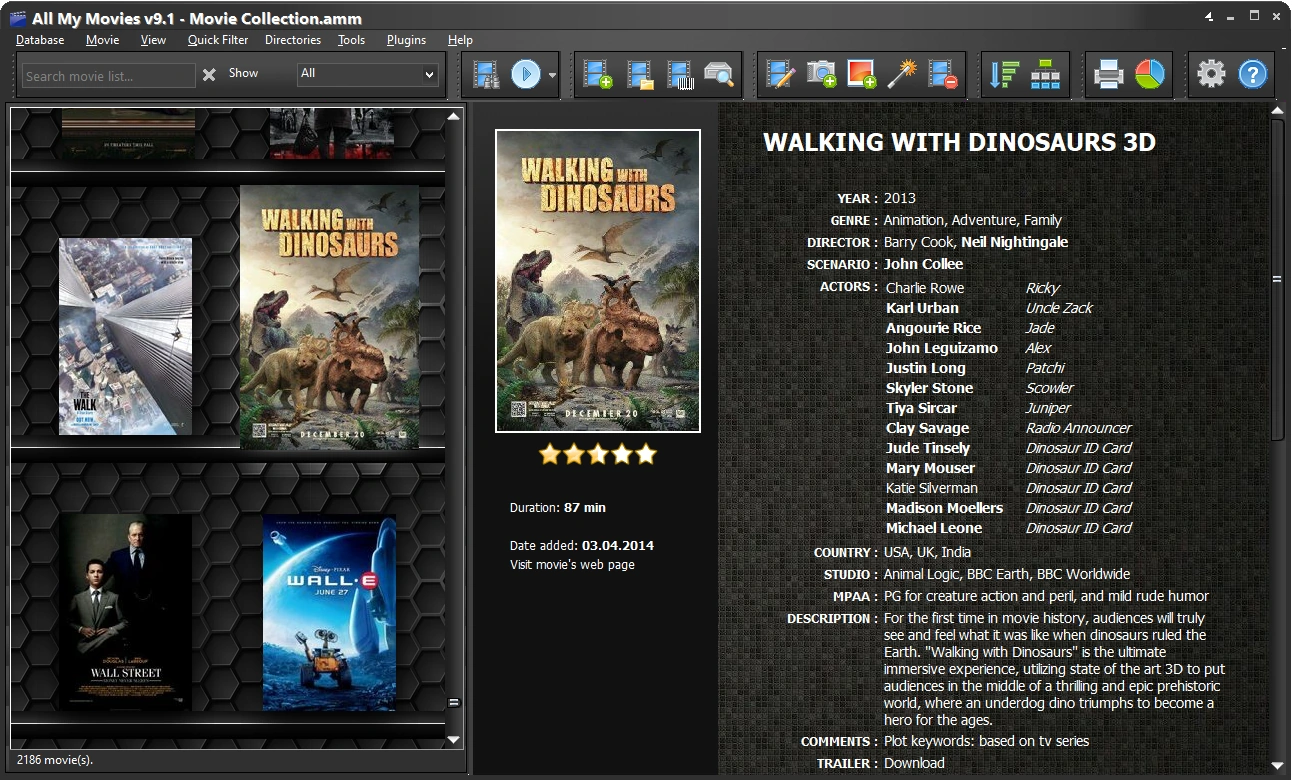Select Walking with Dinosaurs poster on the shelf
This screenshot has width=1292, height=782.
click(x=330, y=316)
